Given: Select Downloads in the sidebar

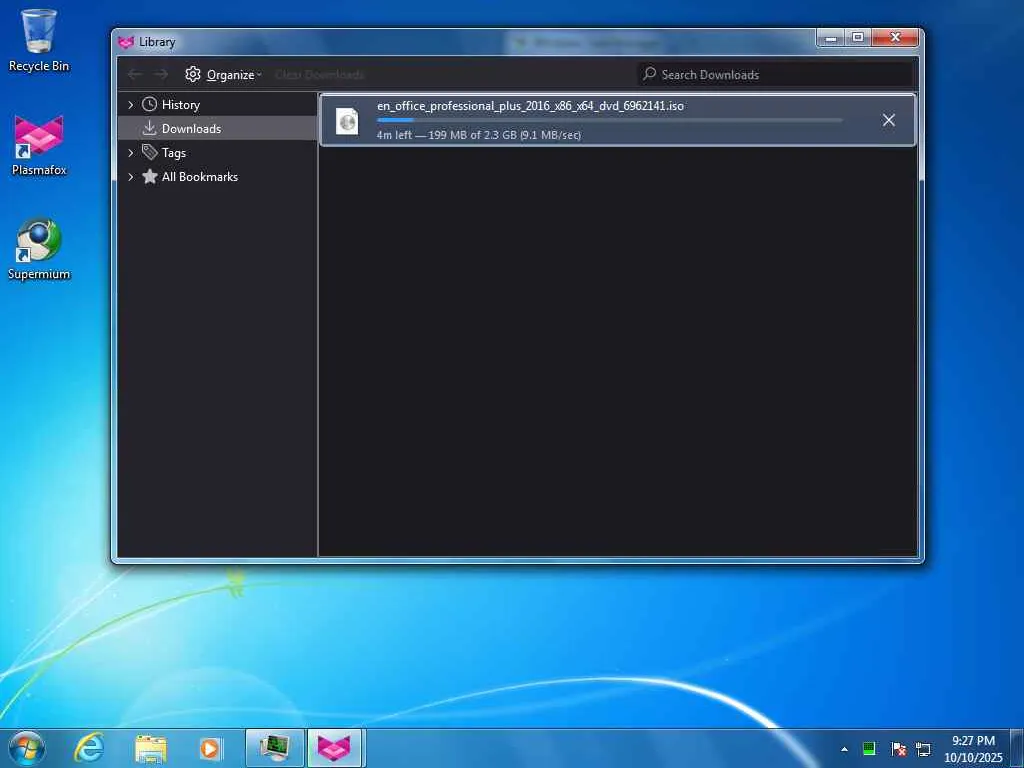Looking at the screenshot, I should point(217,129).
